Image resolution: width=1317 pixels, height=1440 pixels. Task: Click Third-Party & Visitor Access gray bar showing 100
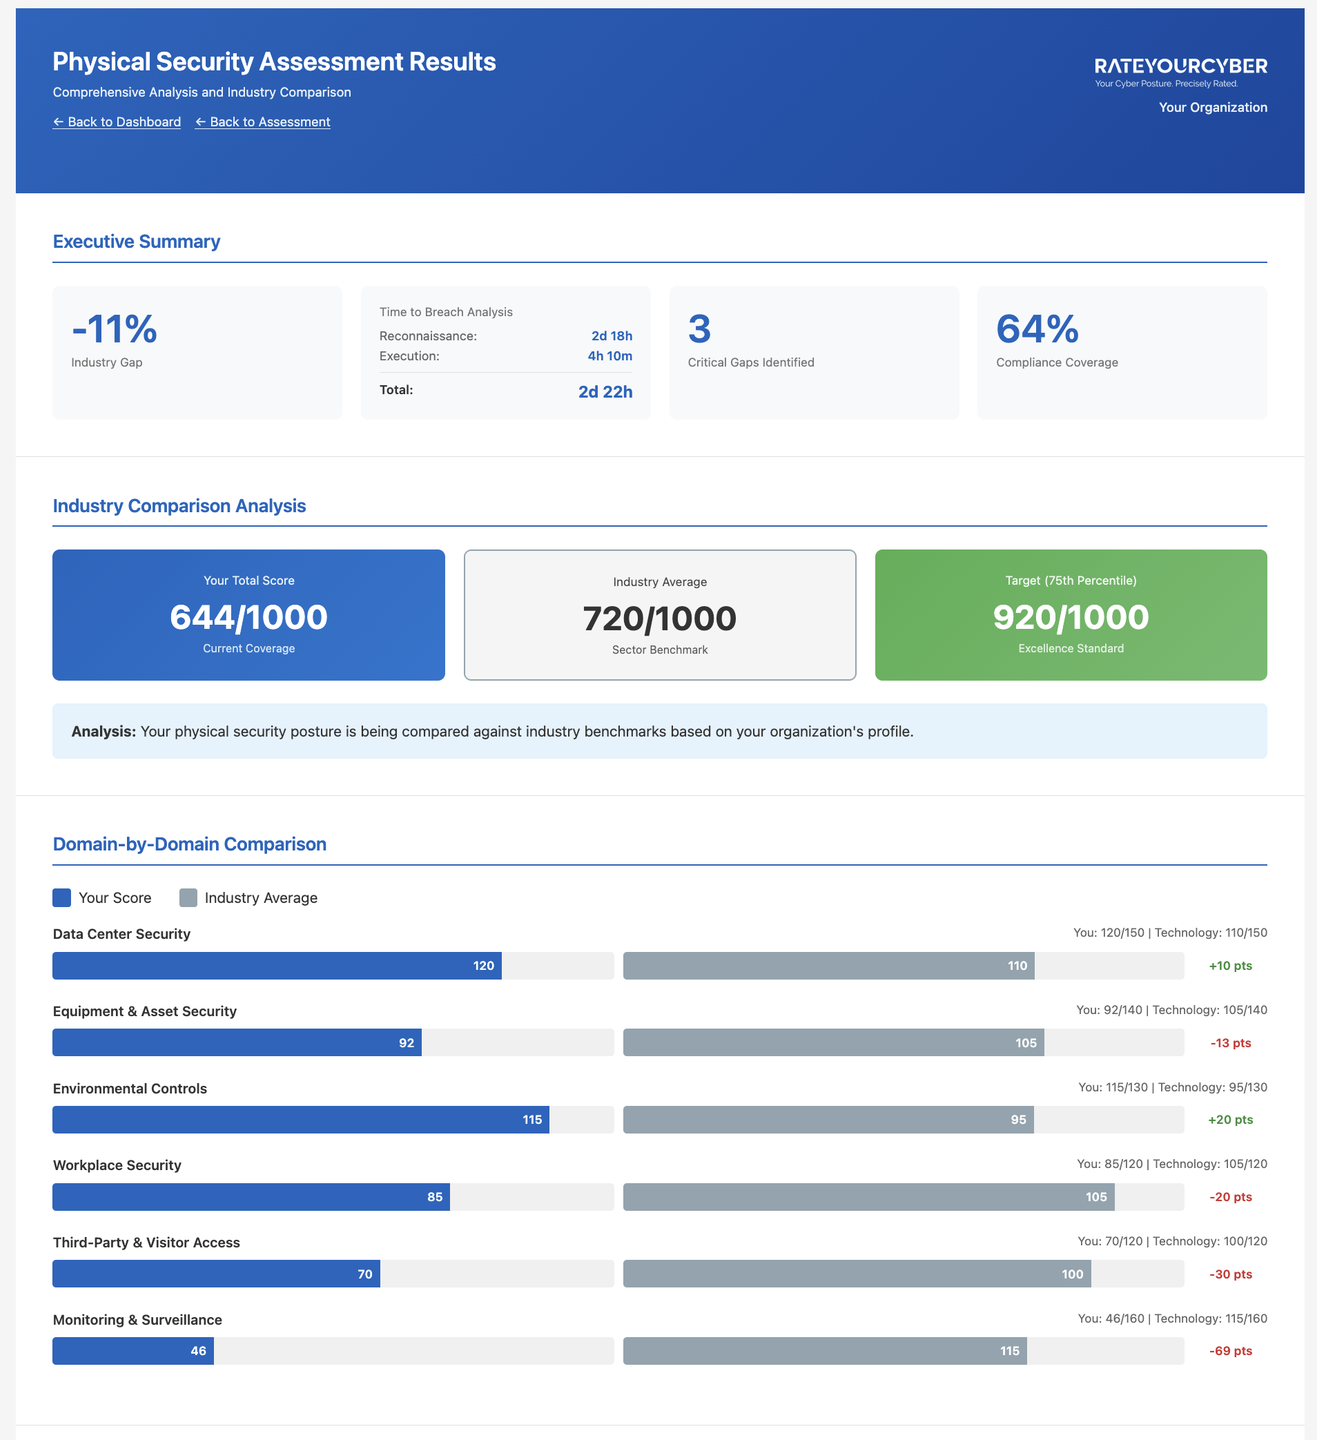[x=856, y=1274]
